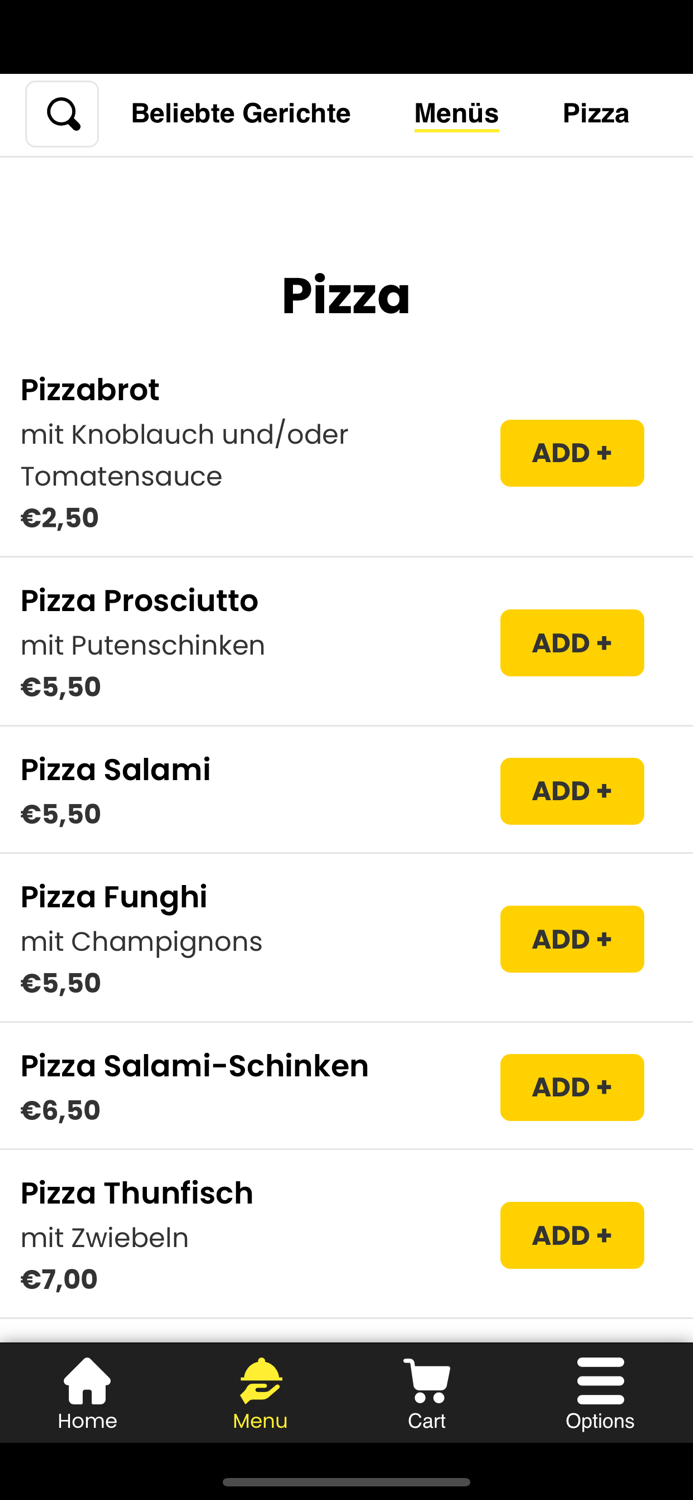Click the Pizza section heading
The image size is (693, 1500).
coord(346,294)
